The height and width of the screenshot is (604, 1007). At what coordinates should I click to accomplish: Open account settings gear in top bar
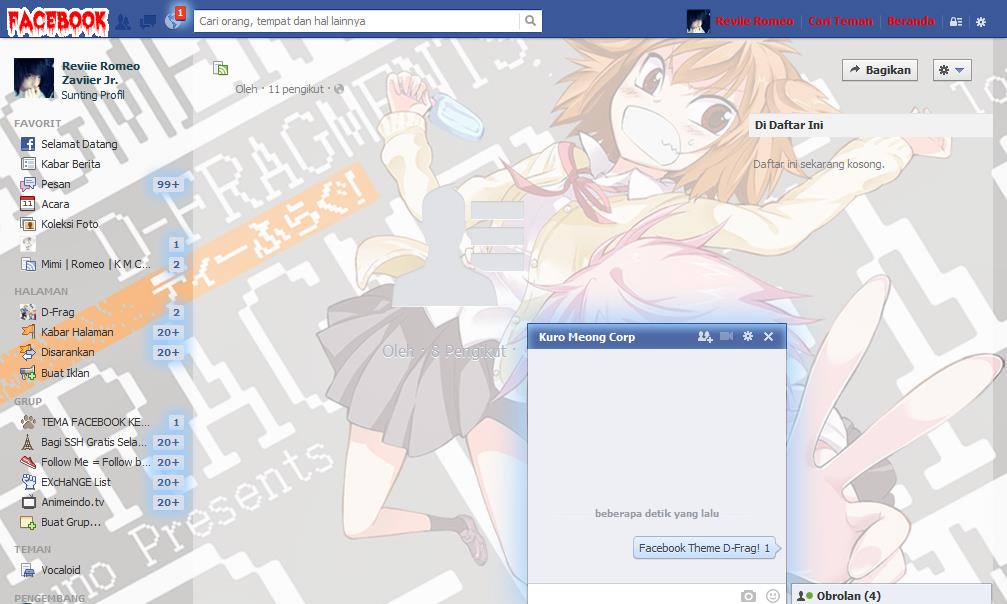pos(981,22)
